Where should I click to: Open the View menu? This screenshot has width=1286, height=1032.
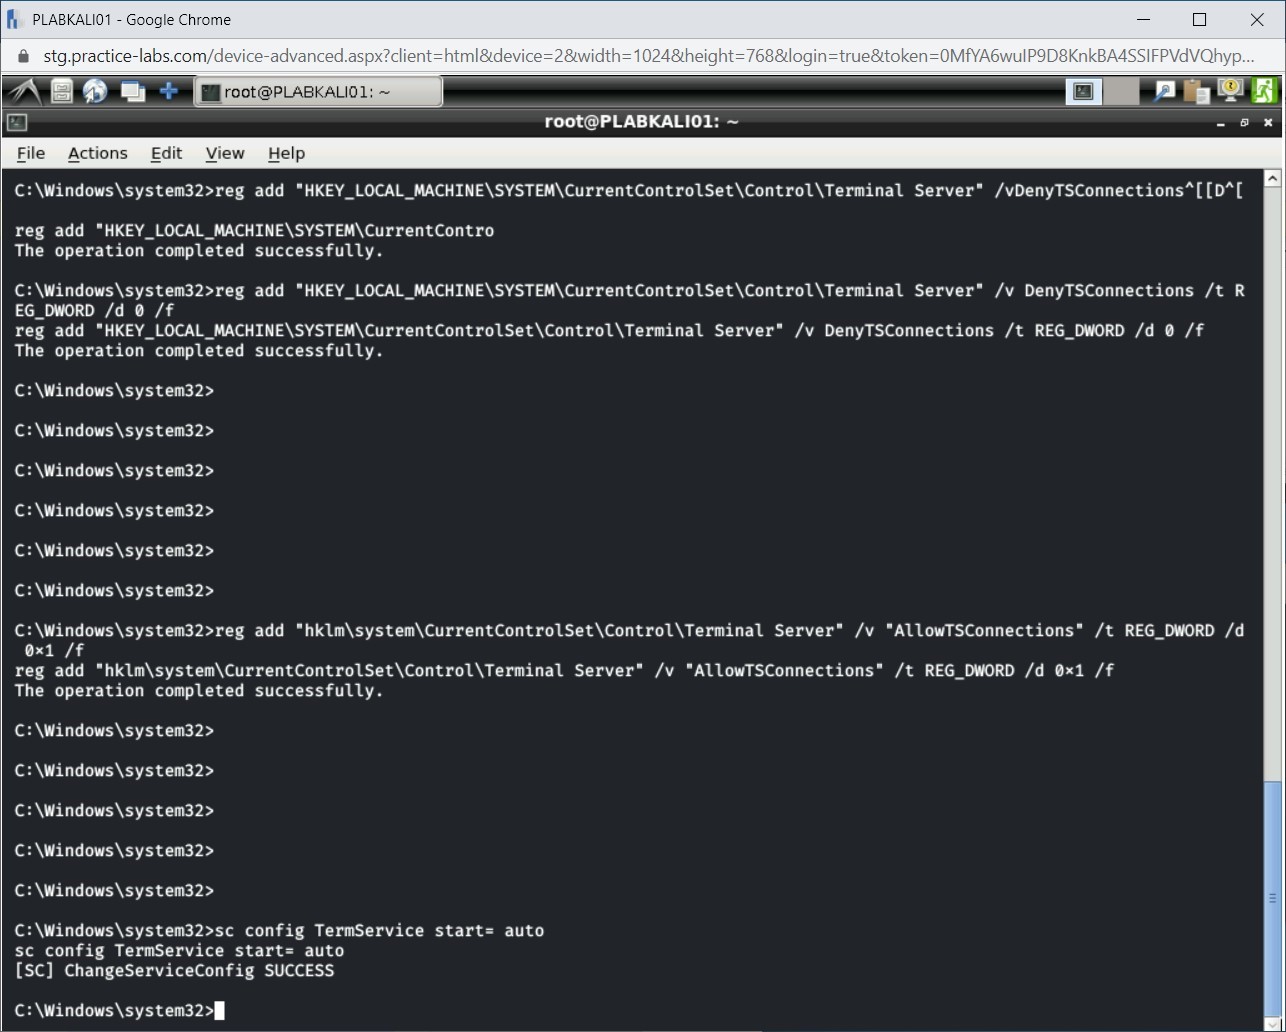[x=225, y=153]
